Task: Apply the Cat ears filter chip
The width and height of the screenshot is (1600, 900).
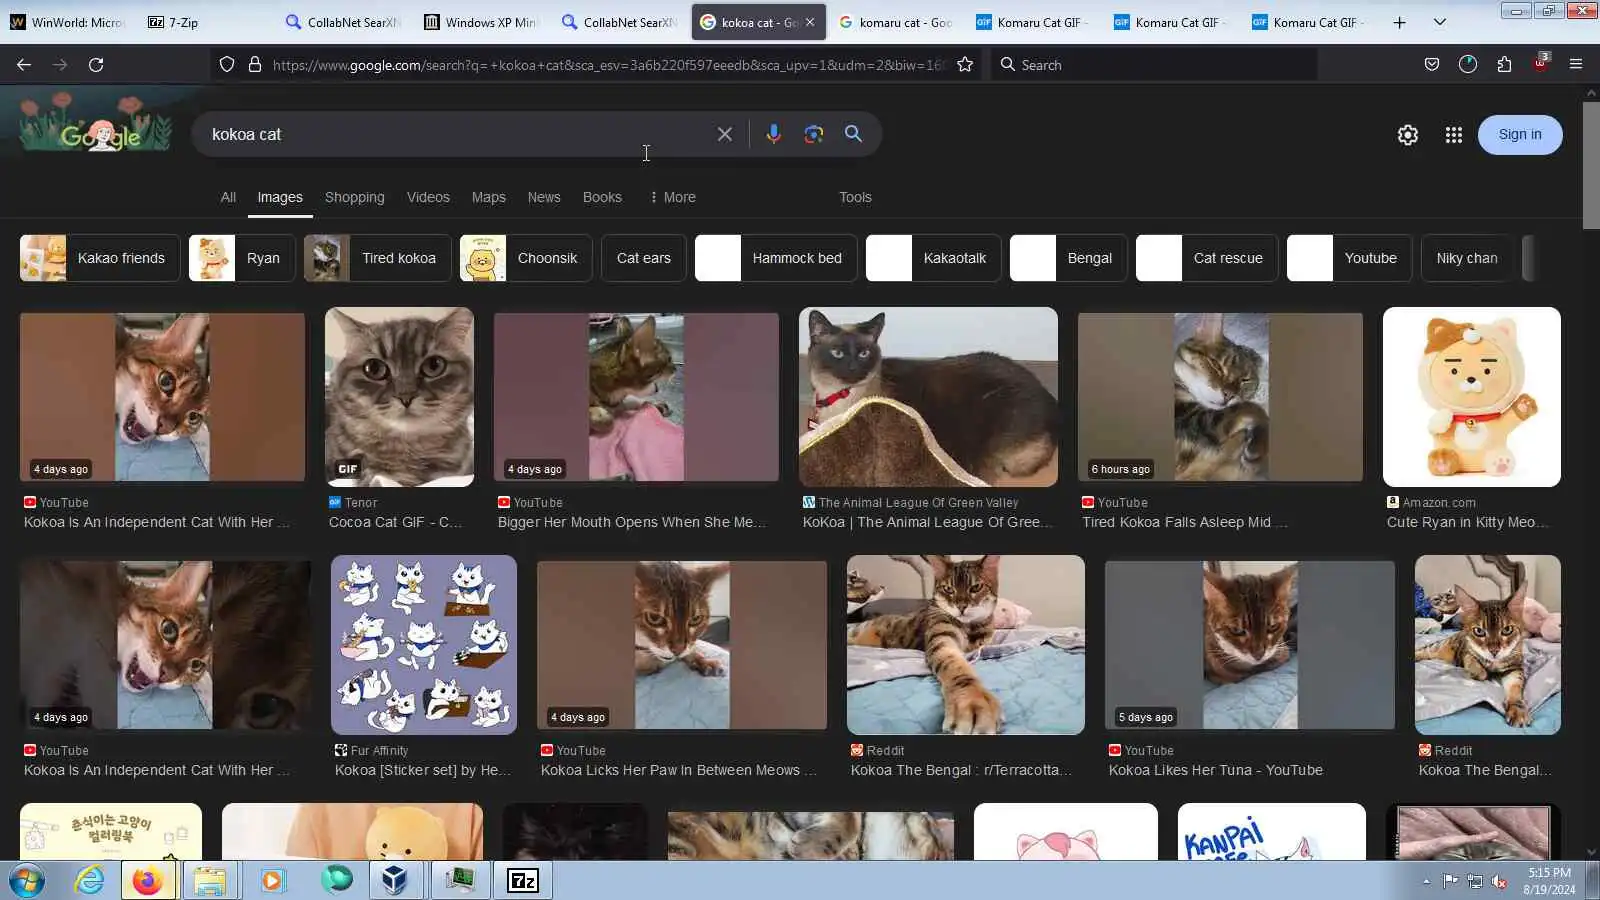Action: tap(644, 258)
